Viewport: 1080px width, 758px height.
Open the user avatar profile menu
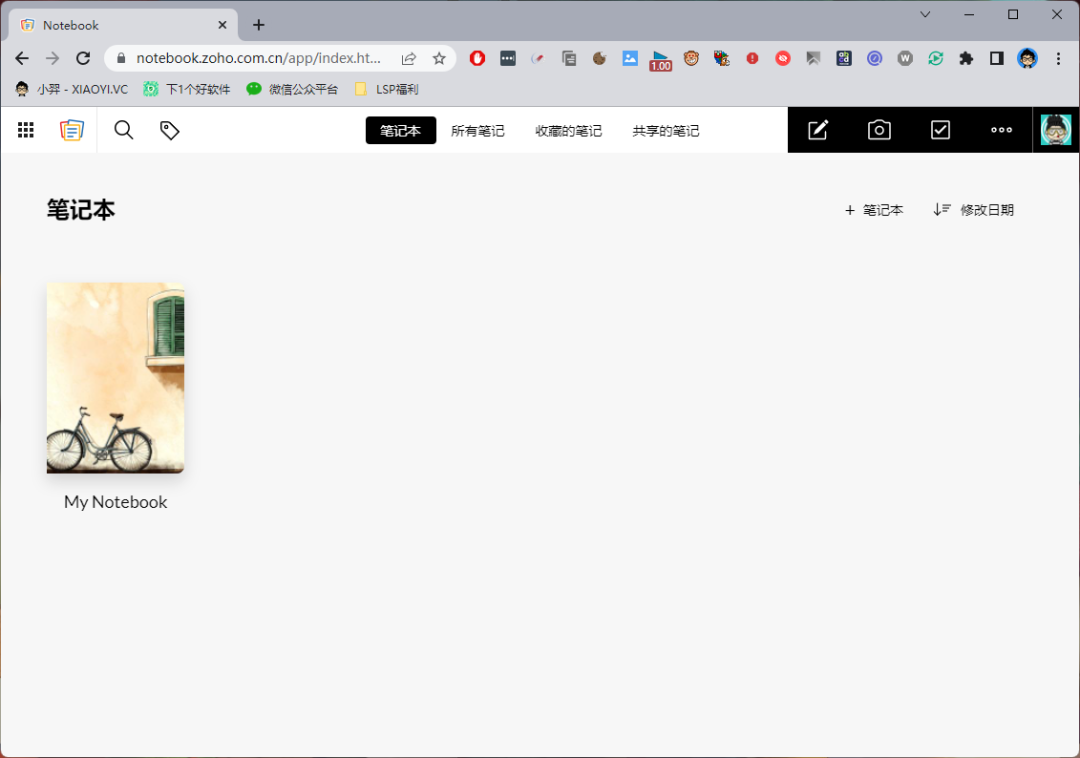(1055, 130)
